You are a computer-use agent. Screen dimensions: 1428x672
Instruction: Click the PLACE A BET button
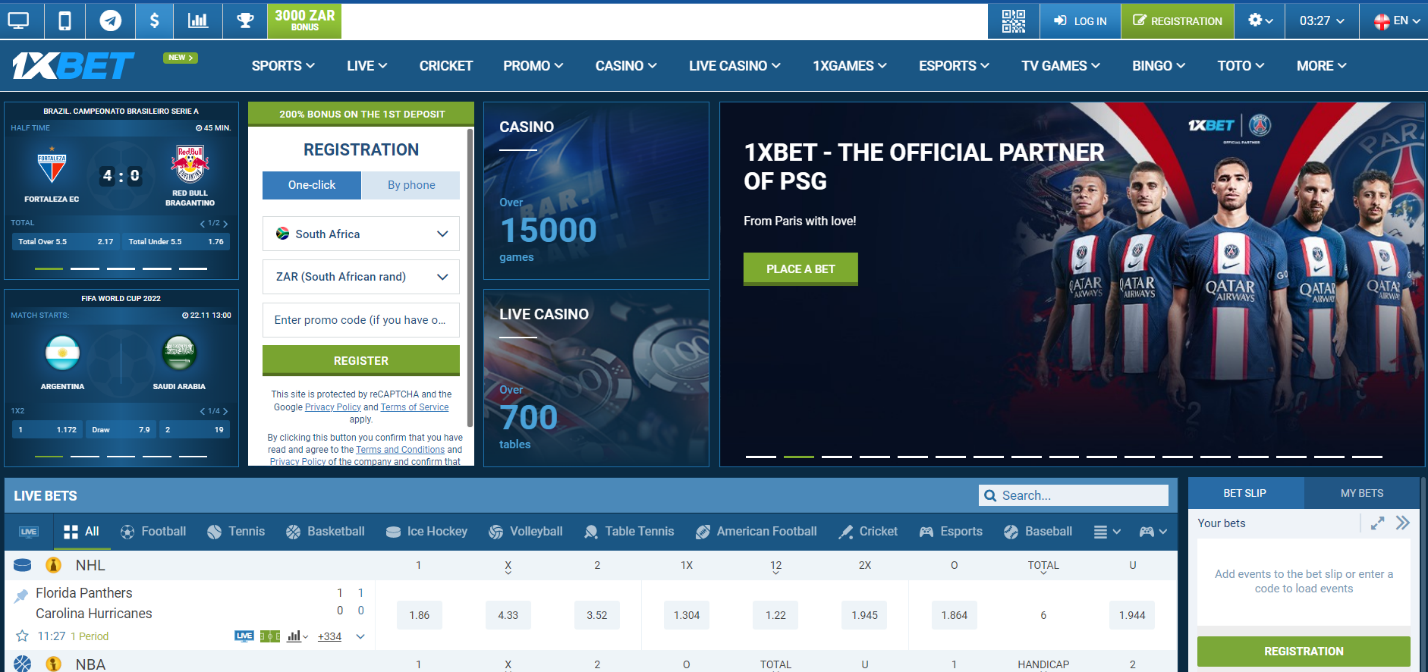800,269
